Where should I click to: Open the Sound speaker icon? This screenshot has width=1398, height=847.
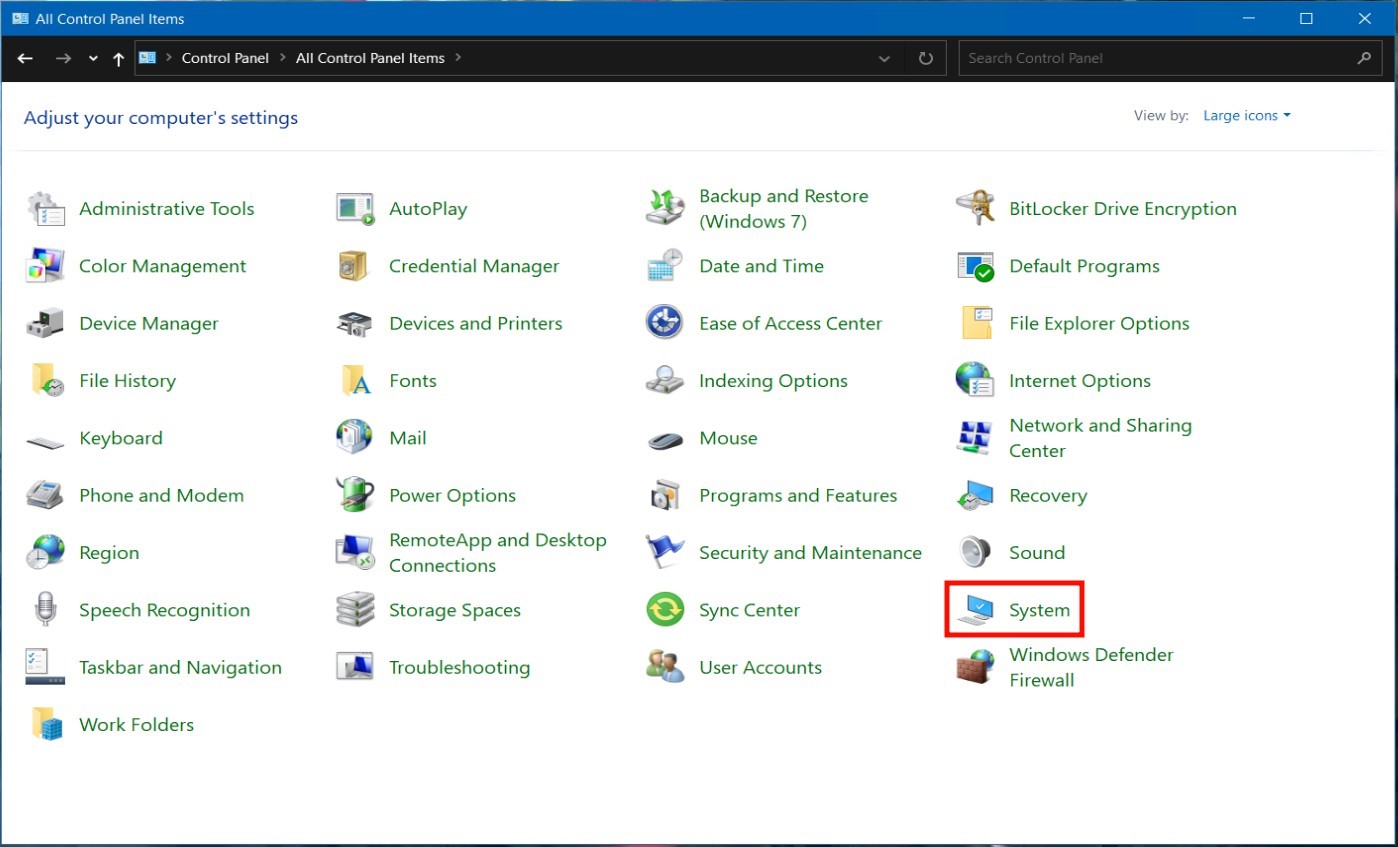974,552
